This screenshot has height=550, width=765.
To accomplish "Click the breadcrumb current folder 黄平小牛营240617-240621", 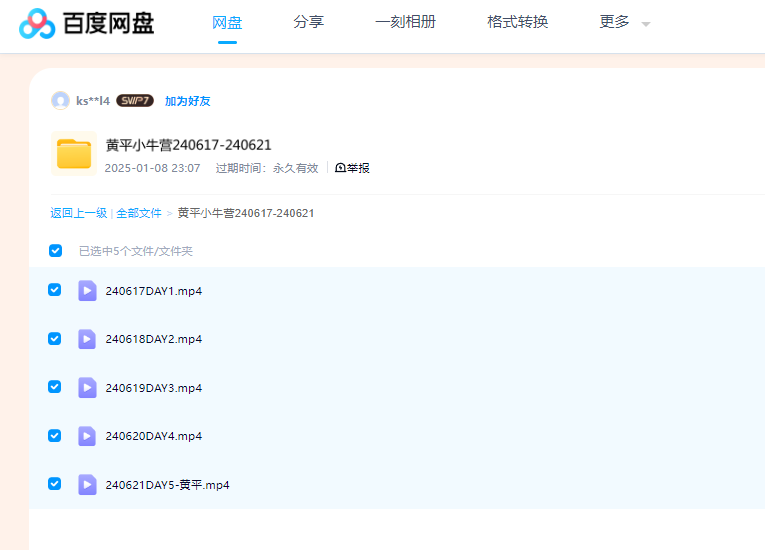I will [x=246, y=213].
